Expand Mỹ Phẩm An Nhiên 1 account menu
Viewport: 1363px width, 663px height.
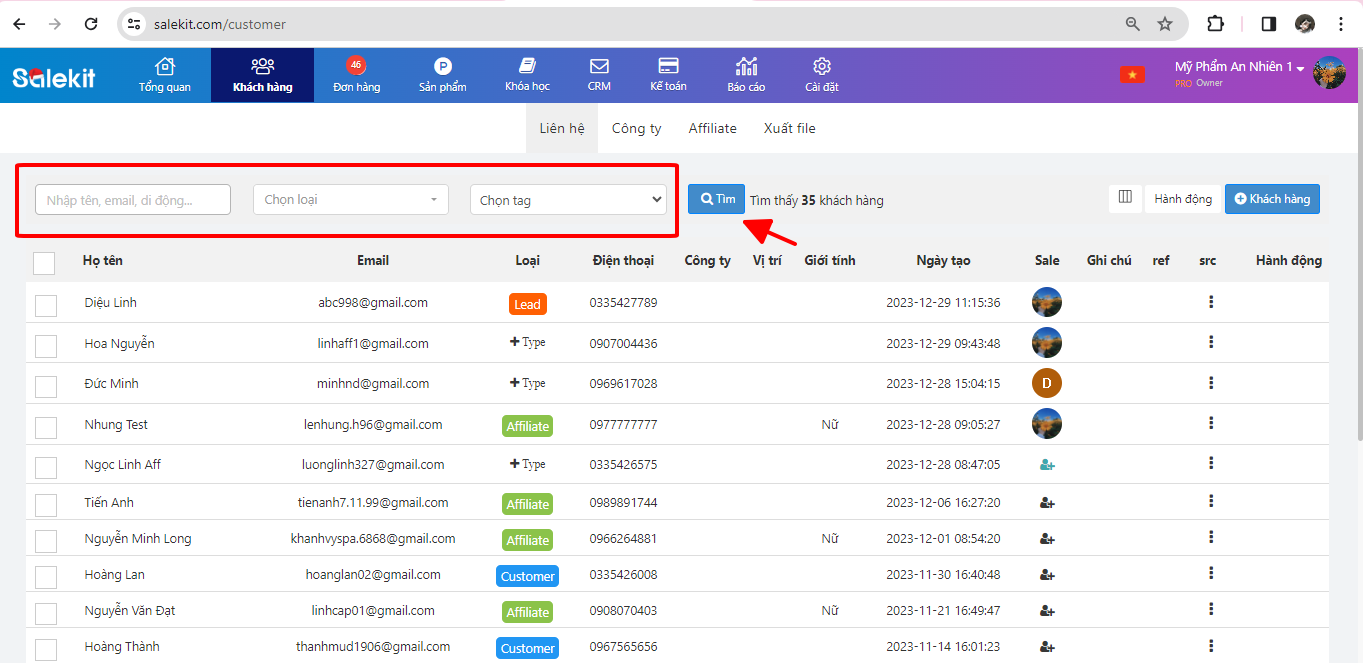pyautogui.click(x=1240, y=67)
